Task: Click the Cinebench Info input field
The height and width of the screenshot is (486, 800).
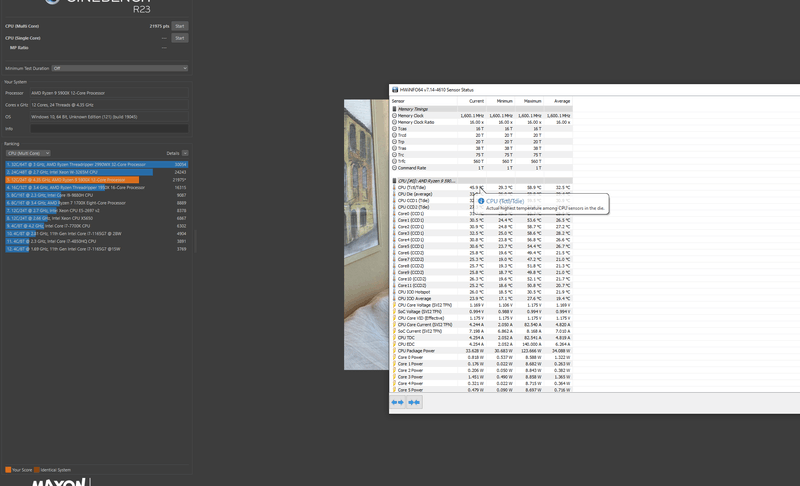Action: click(109, 129)
